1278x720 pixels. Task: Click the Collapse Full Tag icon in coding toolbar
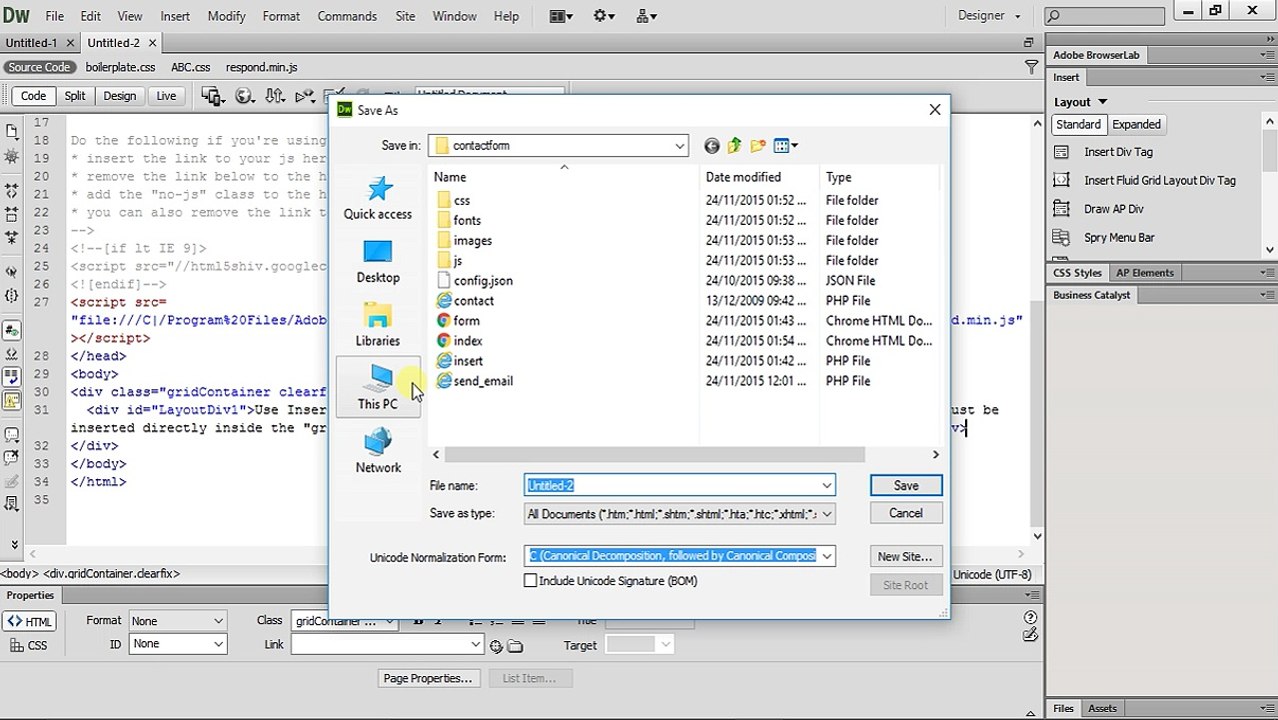pos(12,189)
